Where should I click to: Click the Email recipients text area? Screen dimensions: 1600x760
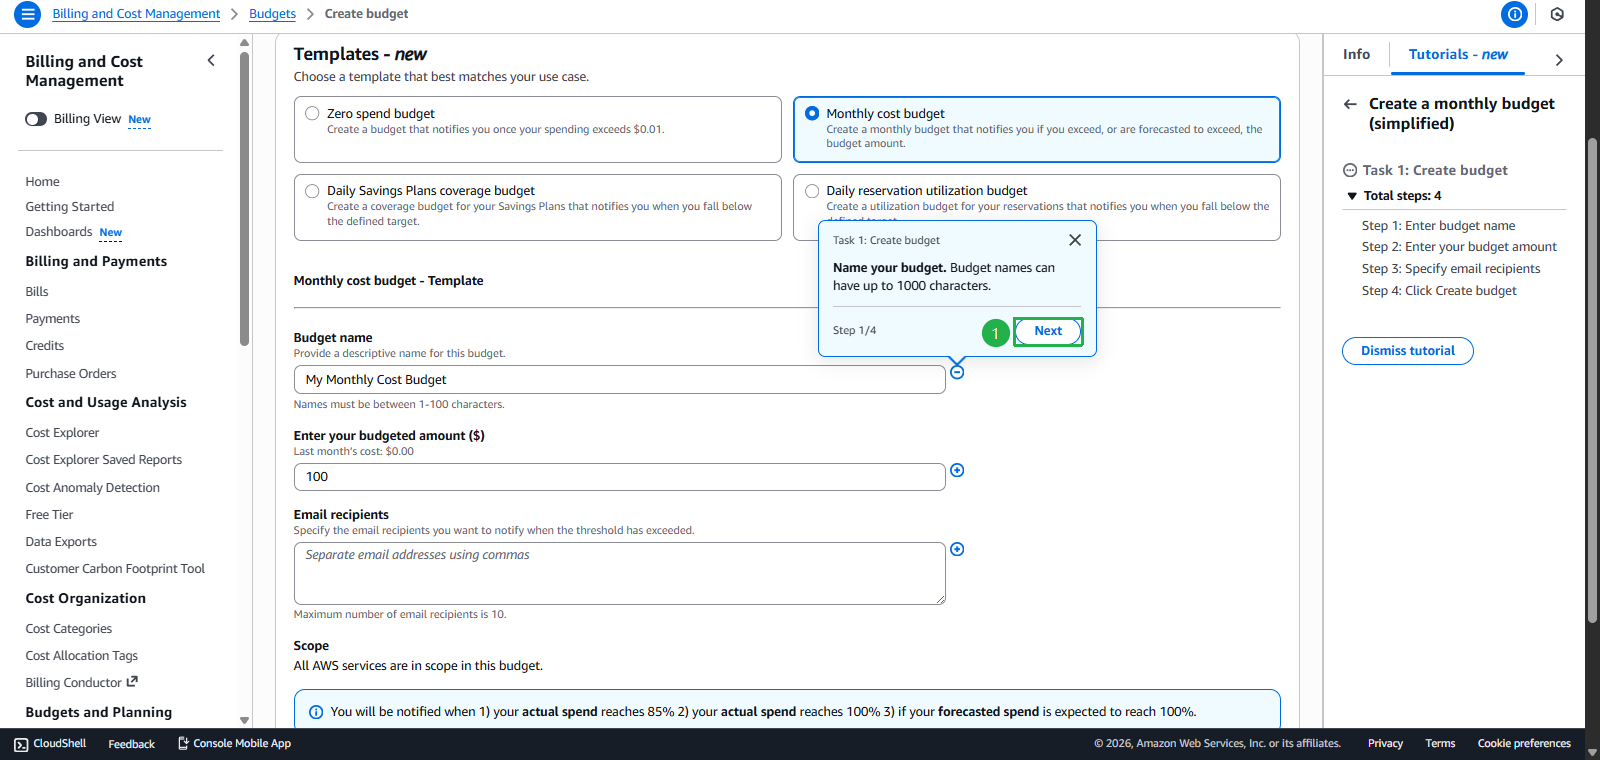click(619, 573)
